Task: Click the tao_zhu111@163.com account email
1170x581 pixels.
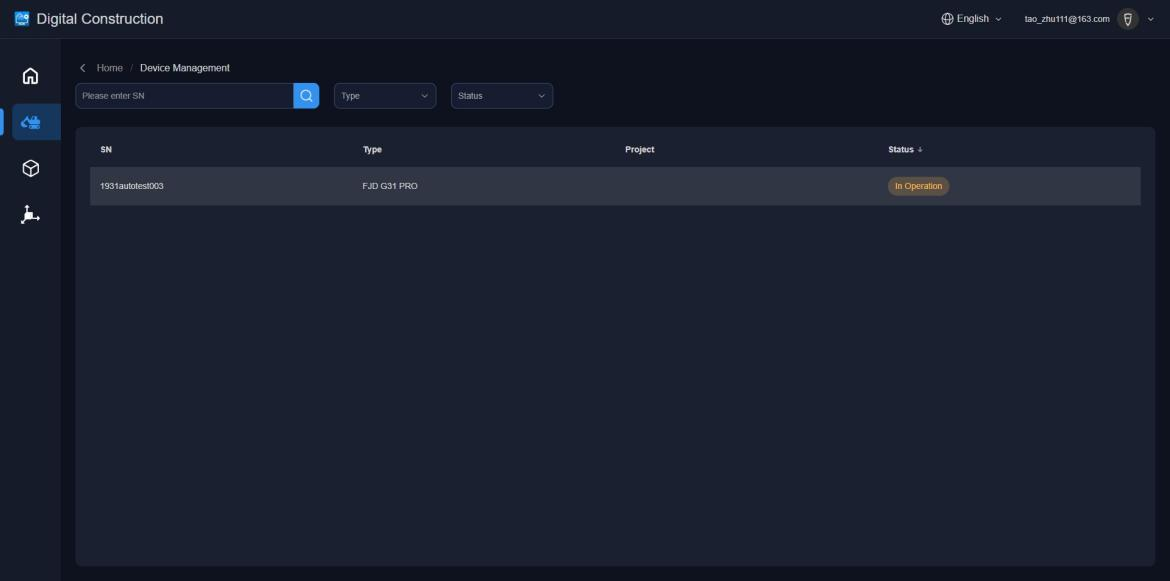Action: [x=1061, y=19]
